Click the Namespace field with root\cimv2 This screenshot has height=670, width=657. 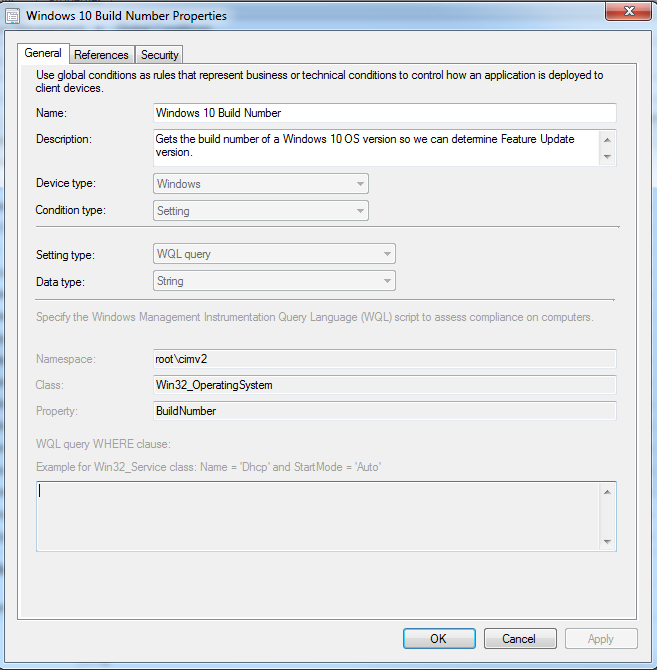coord(384,359)
